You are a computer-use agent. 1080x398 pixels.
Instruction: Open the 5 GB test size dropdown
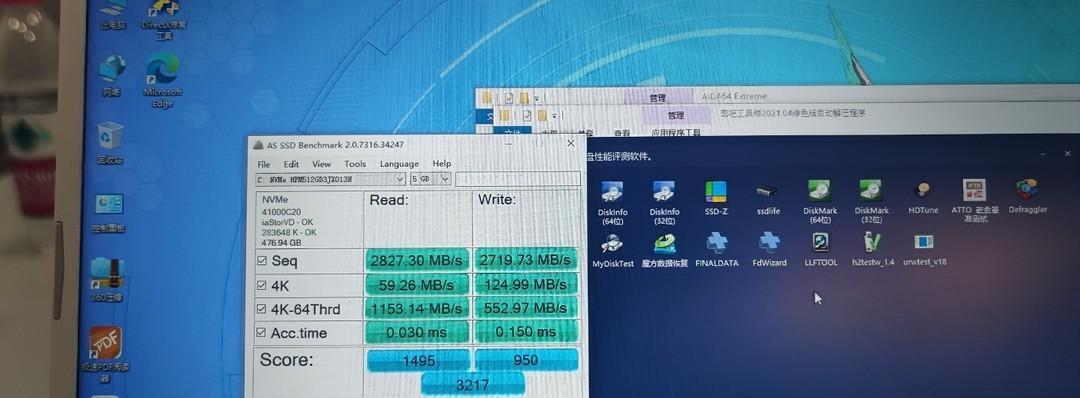430,179
